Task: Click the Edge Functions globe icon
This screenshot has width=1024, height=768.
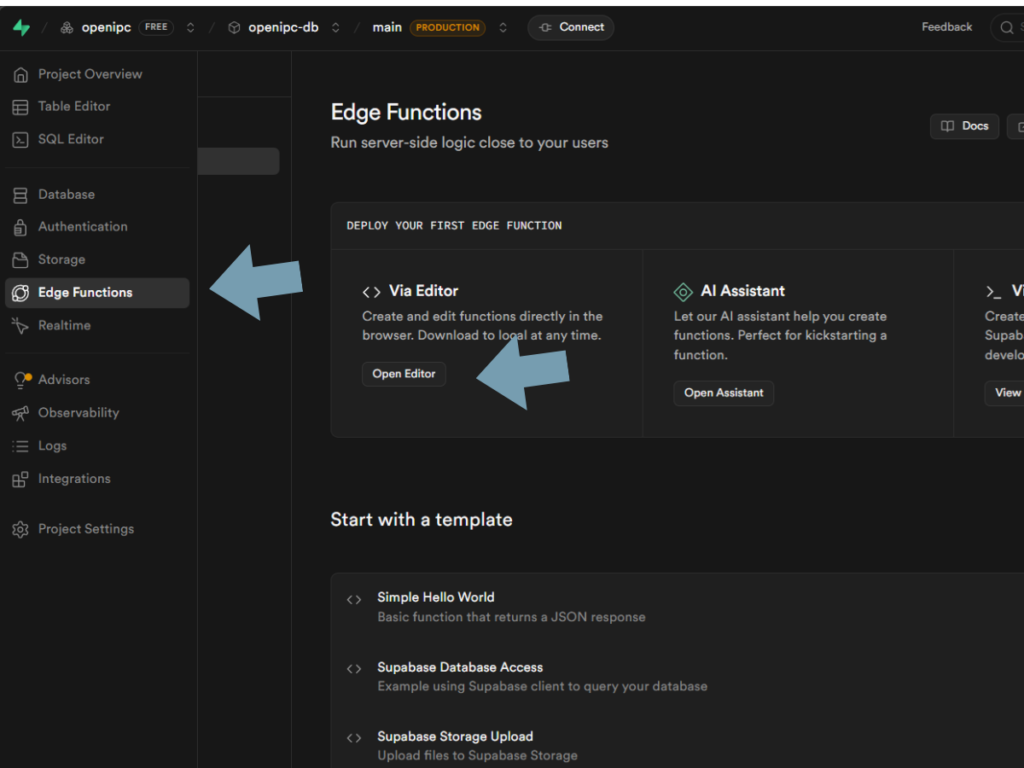Action: tap(20, 293)
